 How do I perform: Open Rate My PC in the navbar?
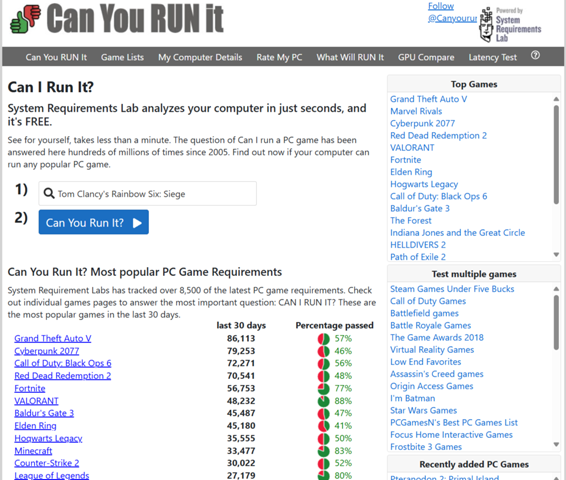coord(279,57)
